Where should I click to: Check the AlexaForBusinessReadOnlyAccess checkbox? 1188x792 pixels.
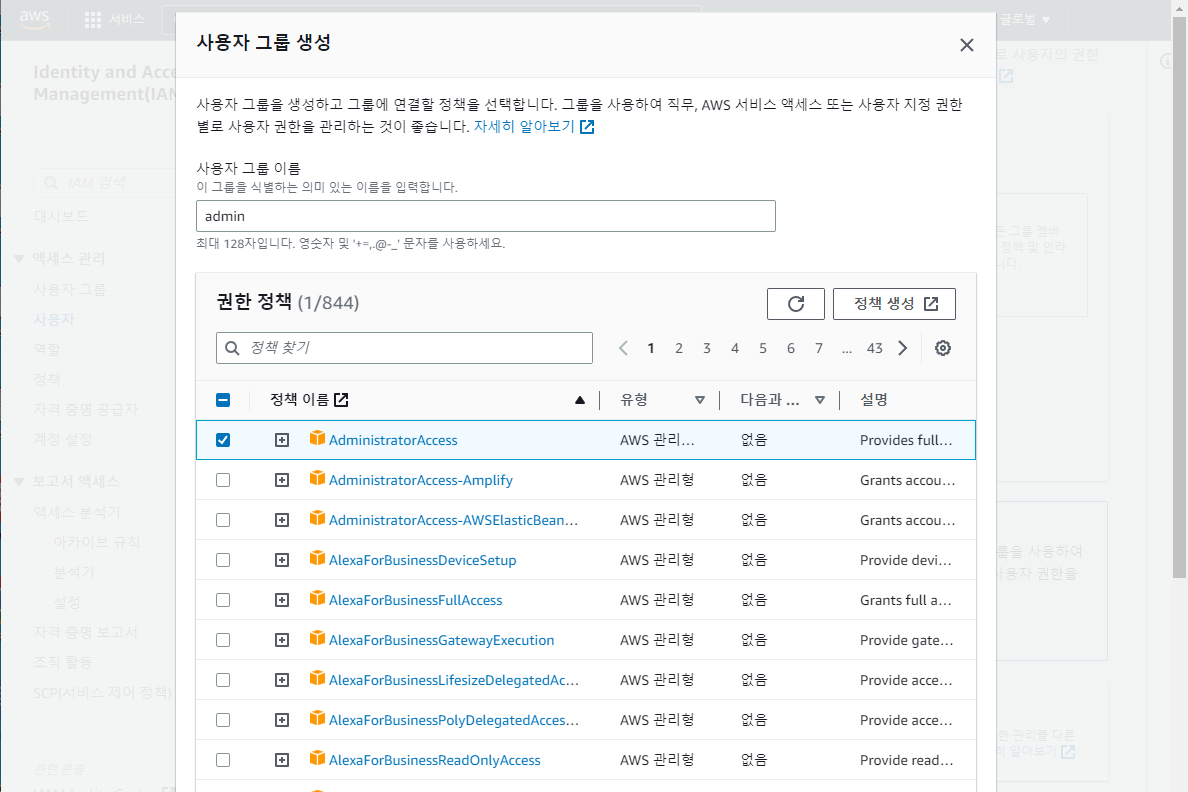[x=223, y=760]
